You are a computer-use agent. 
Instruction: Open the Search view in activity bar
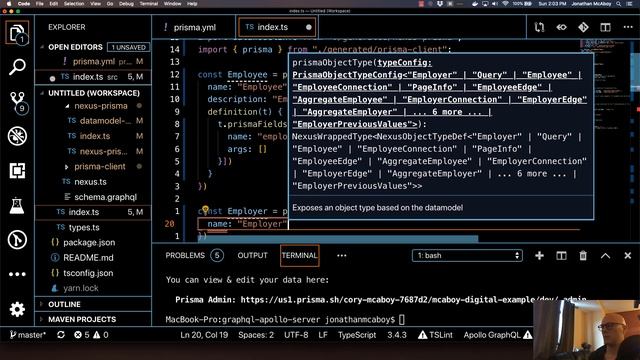tap(17, 67)
